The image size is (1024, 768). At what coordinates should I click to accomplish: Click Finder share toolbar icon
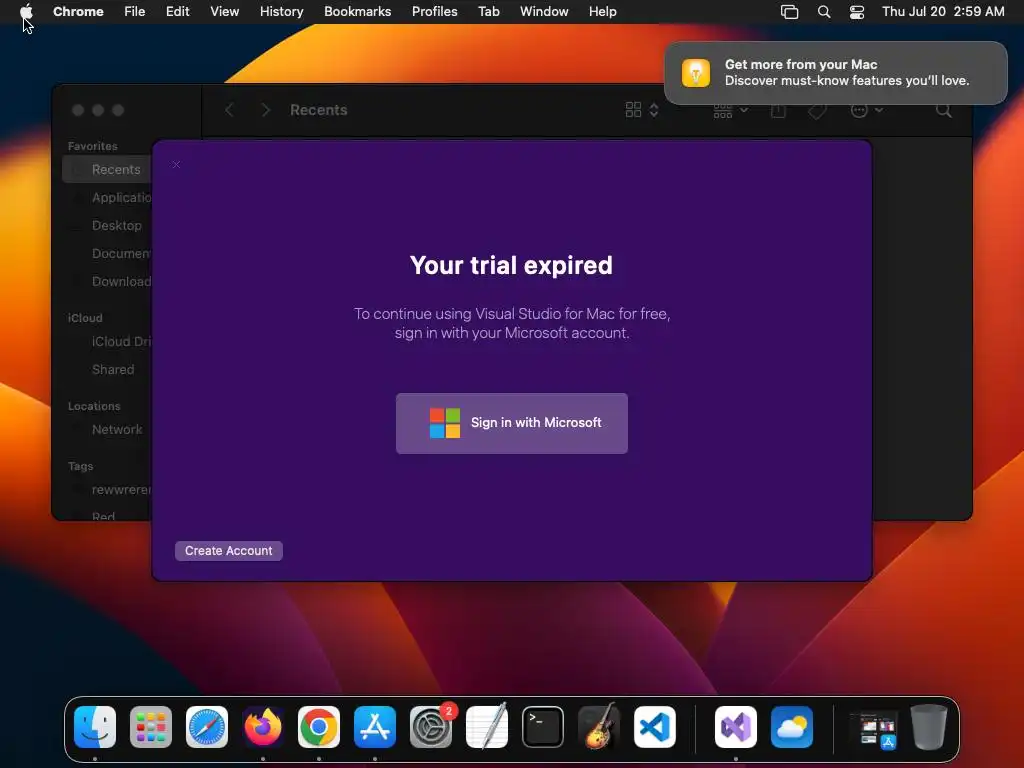pyautogui.click(x=778, y=110)
